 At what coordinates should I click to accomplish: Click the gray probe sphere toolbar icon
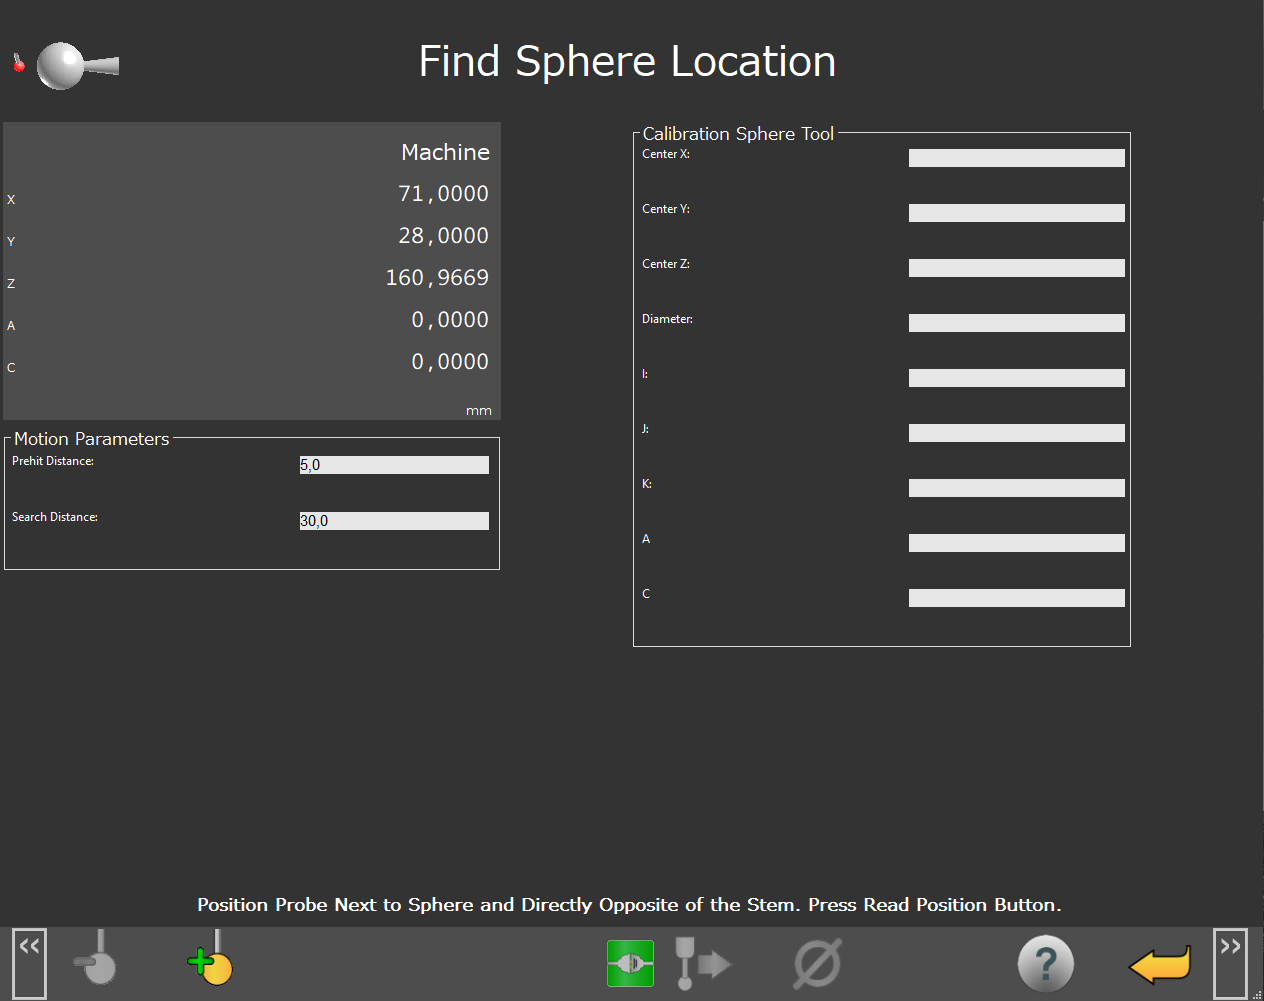point(97,962)
